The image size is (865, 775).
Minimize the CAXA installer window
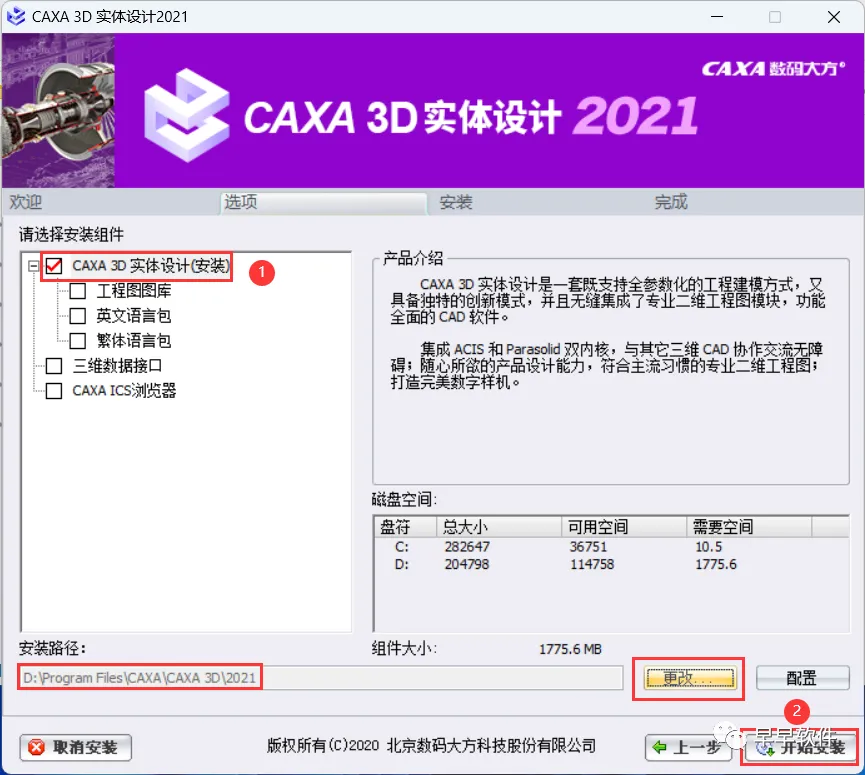[717, 17]
